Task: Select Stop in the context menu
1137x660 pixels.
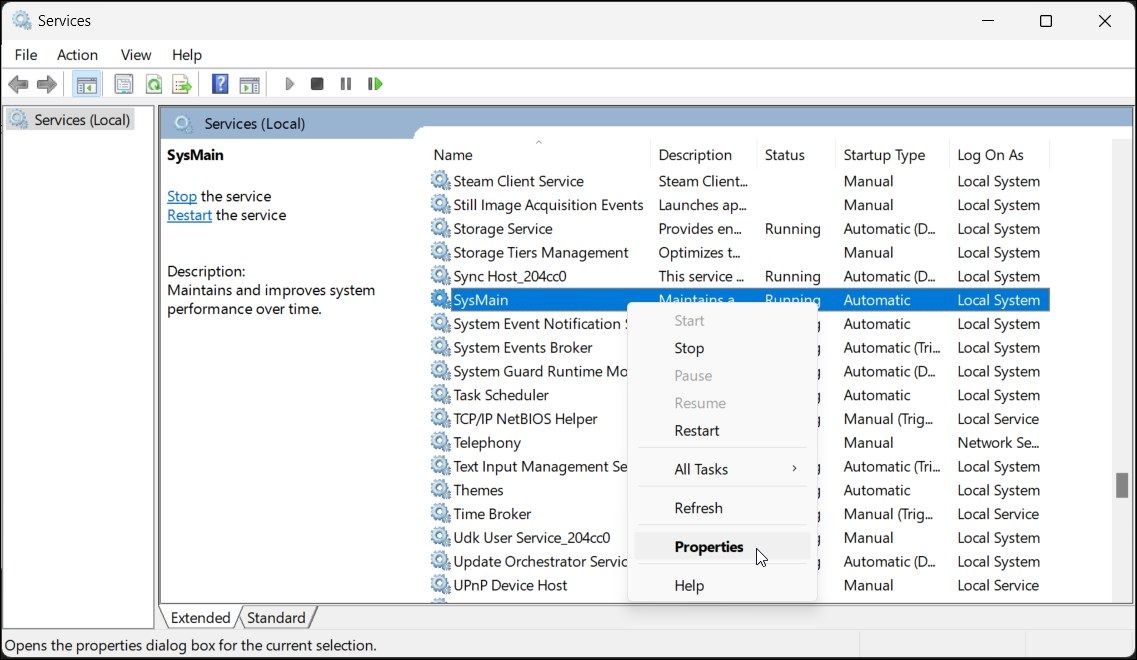Action: [x=689, y=348]
